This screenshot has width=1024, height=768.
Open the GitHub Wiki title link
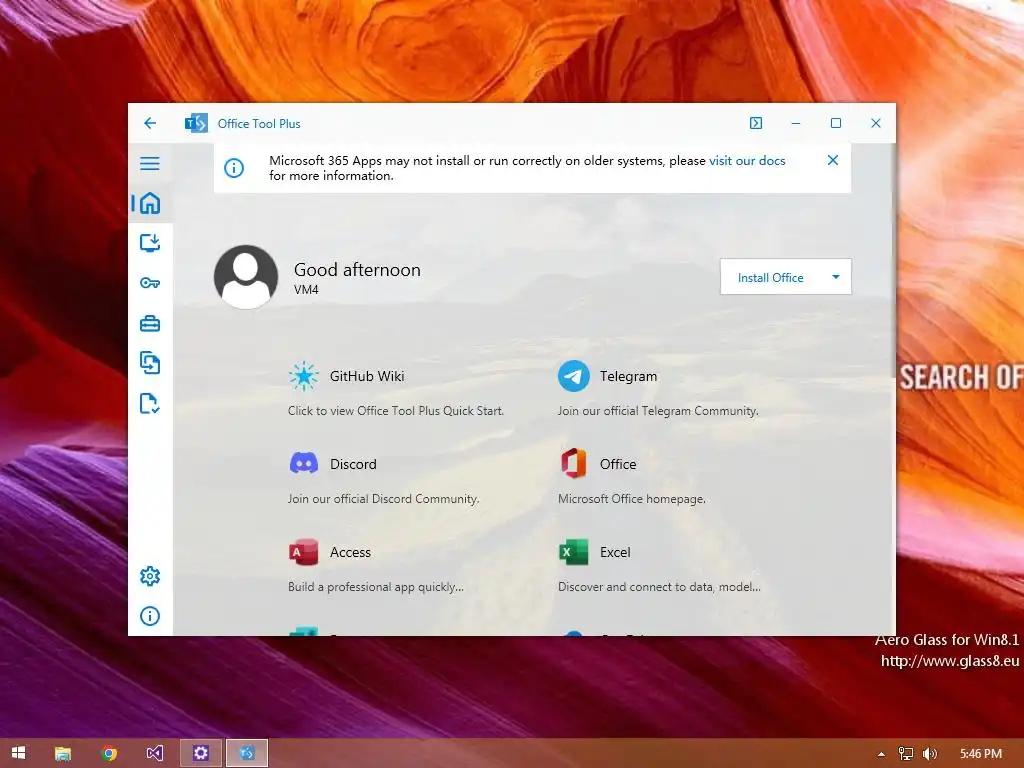pos(367,376)
